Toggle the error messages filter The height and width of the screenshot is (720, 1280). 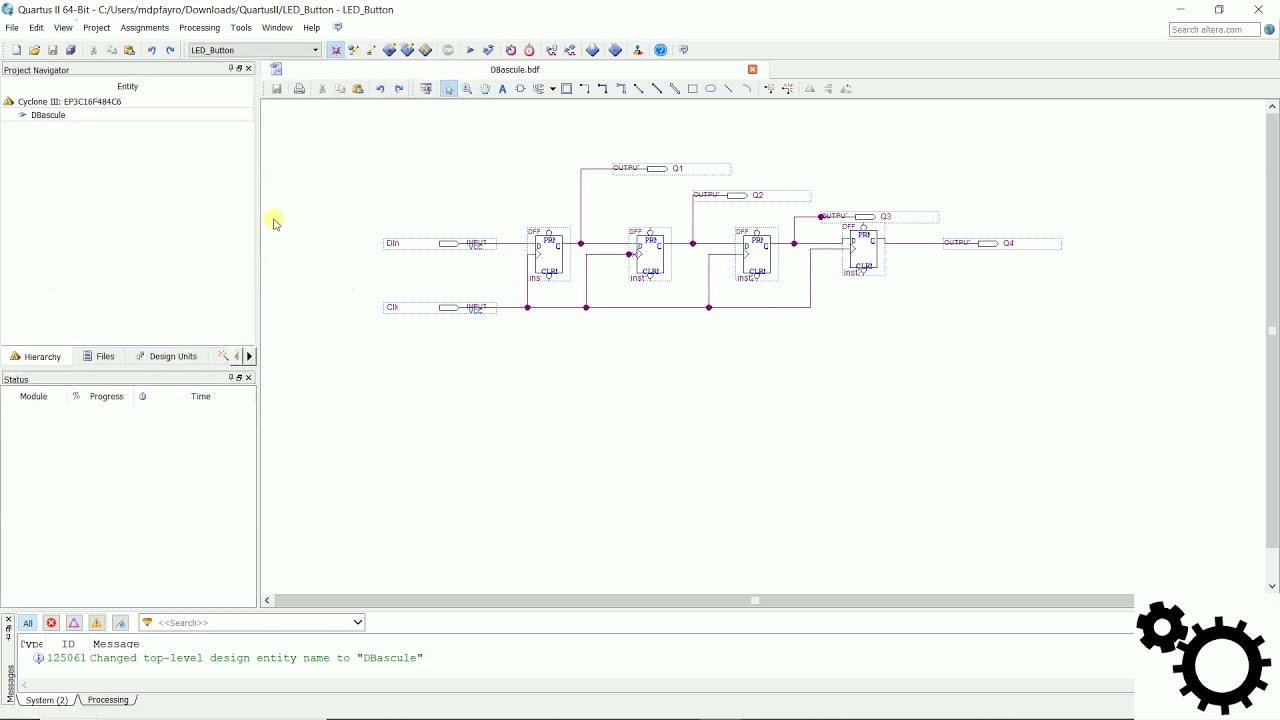click(x=51, y=623)
